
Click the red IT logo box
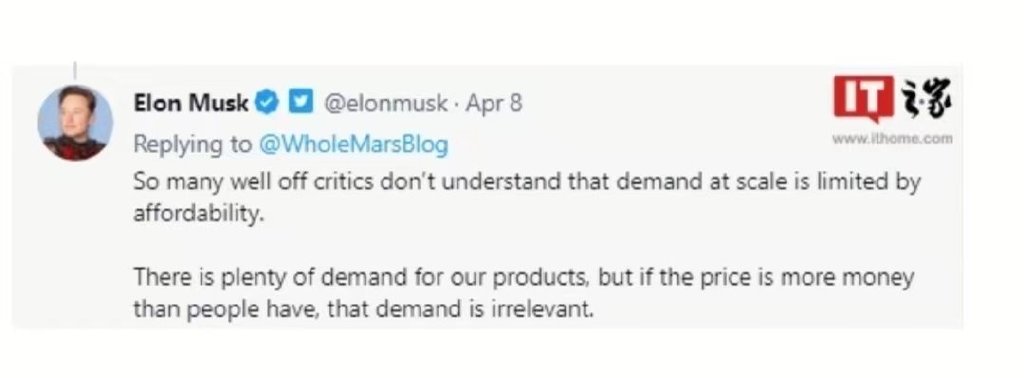pyautogui.click(x=863, y=99)
